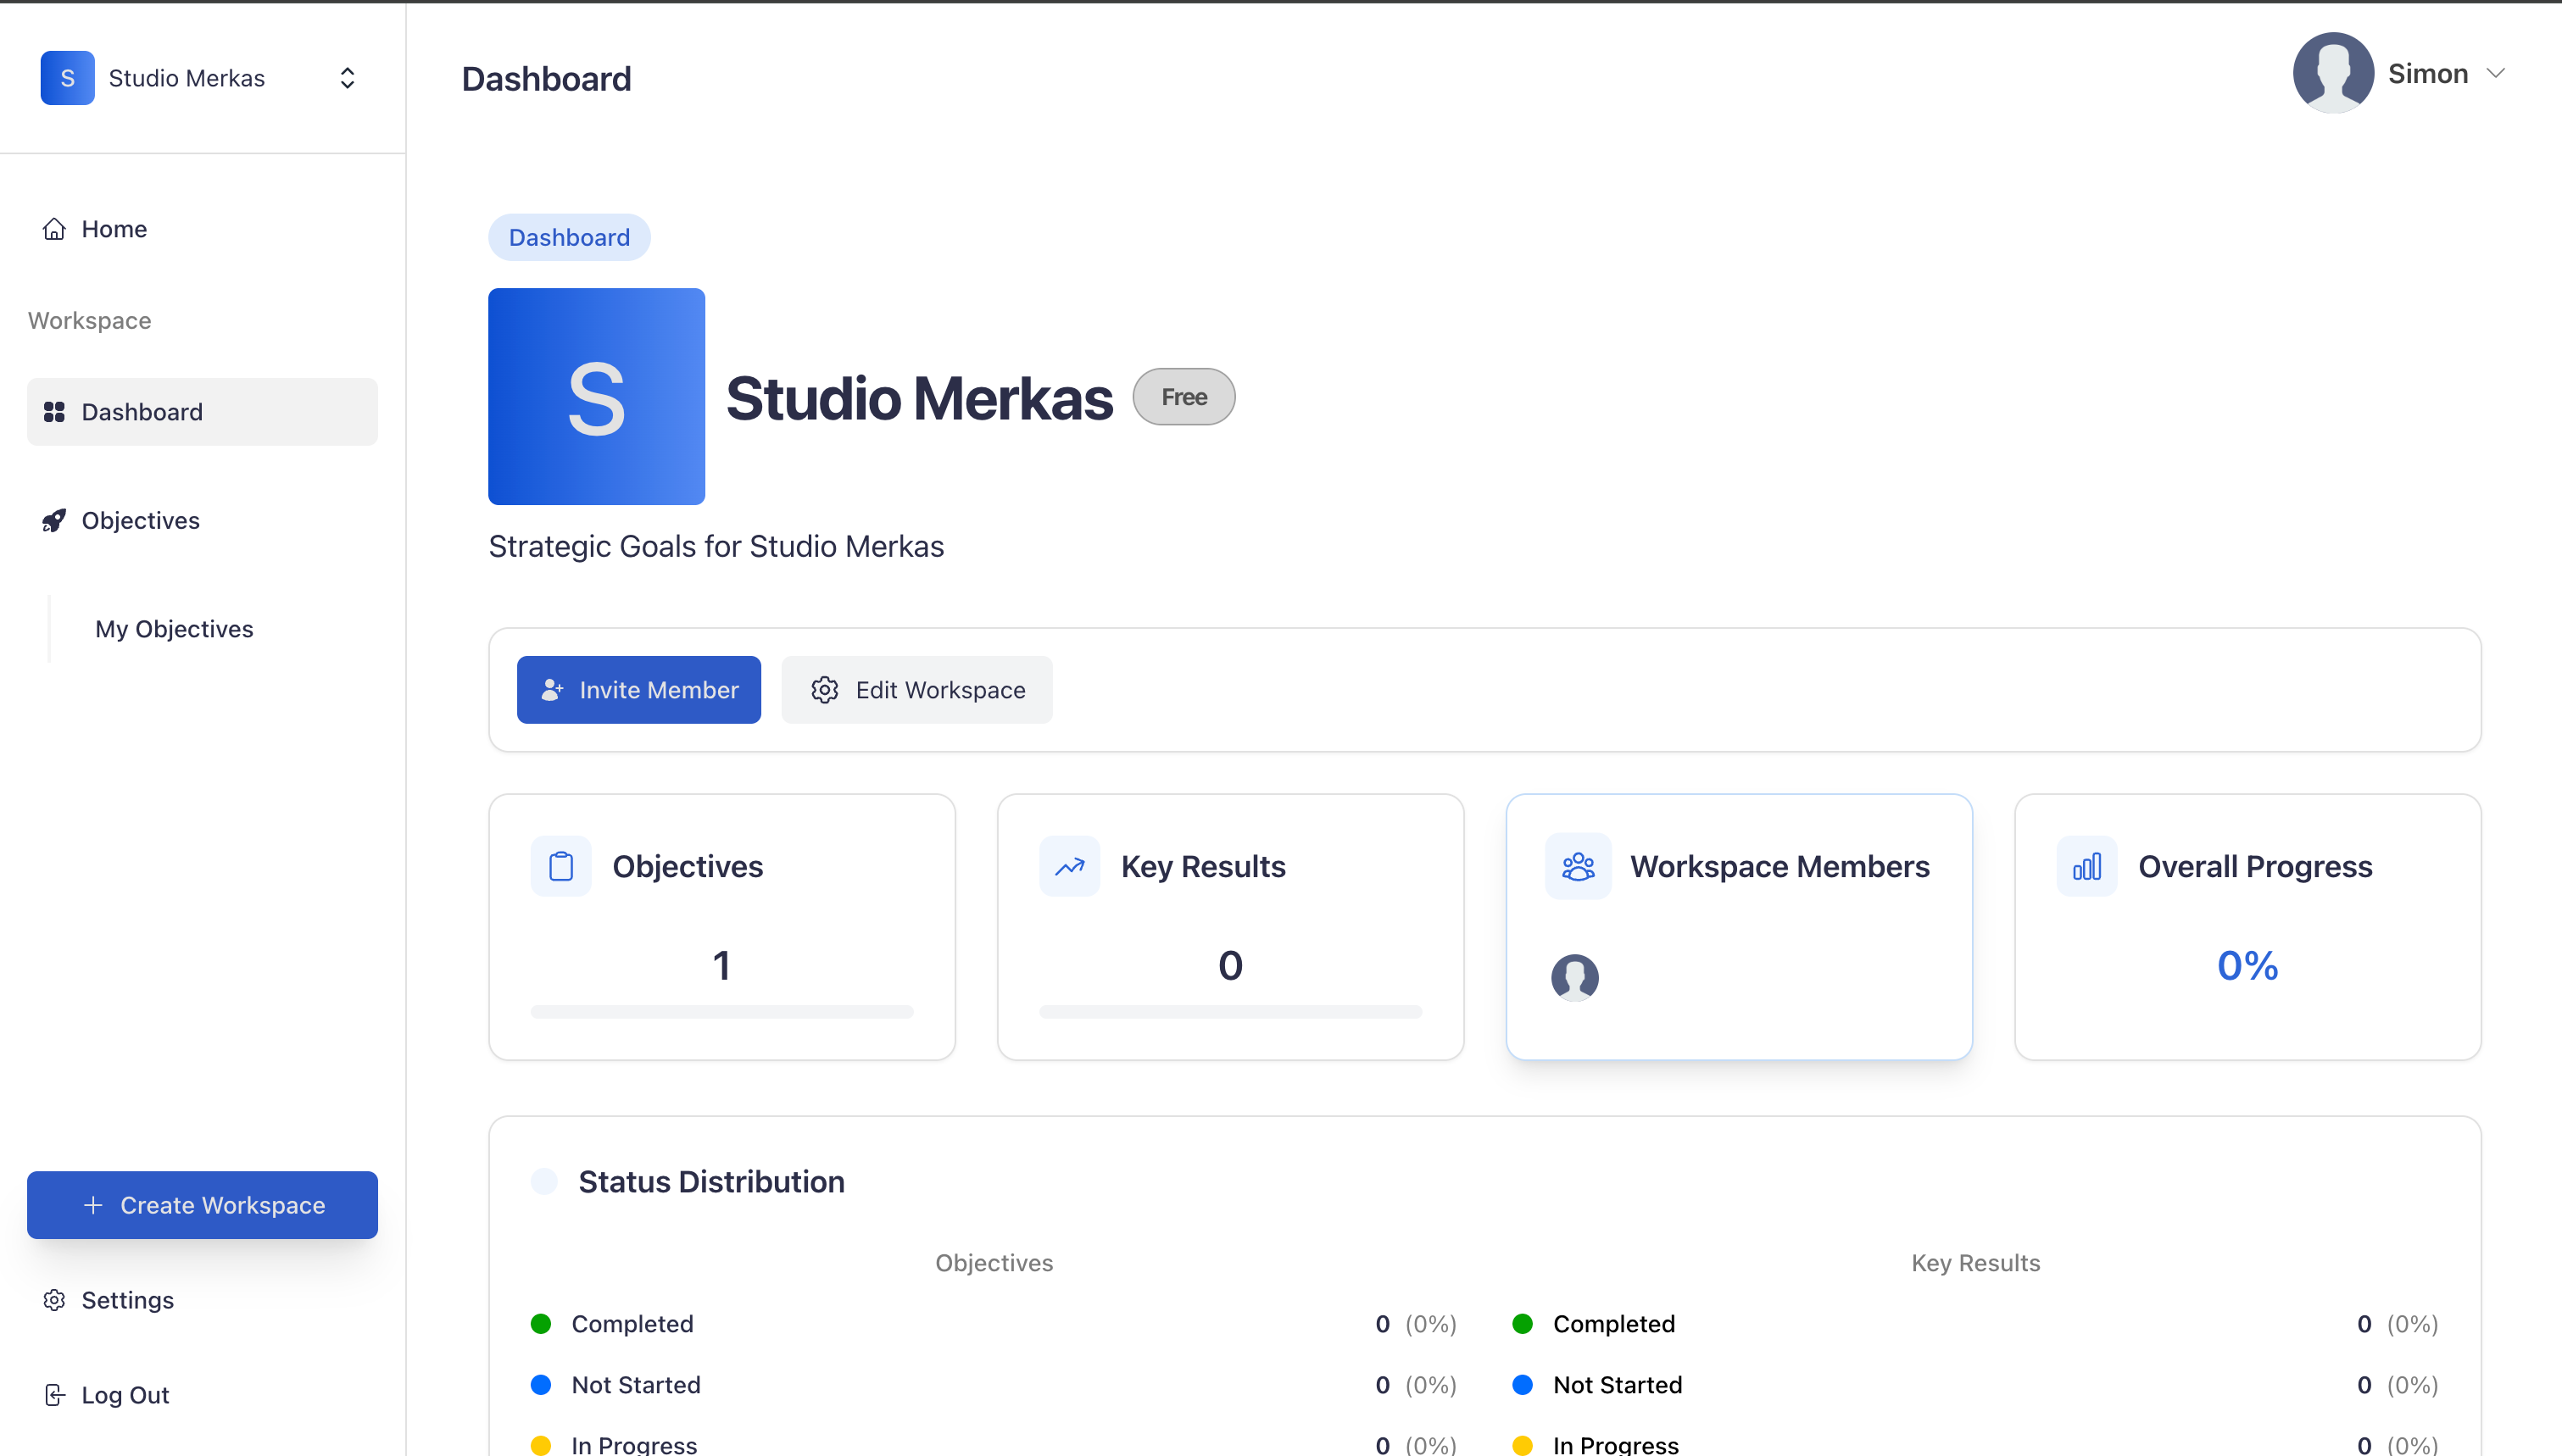Go to My Objectives in sidebar

point(174,629)
